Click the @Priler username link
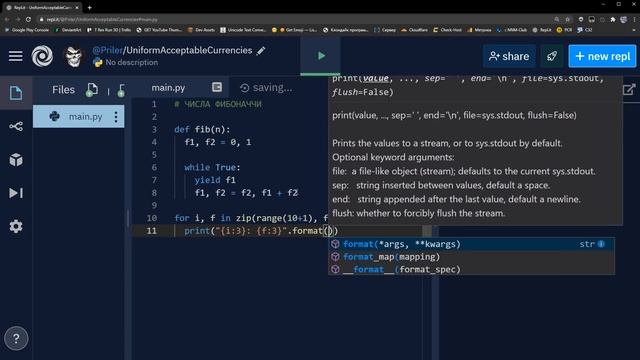640x360 pixels. tap(107, 50)
